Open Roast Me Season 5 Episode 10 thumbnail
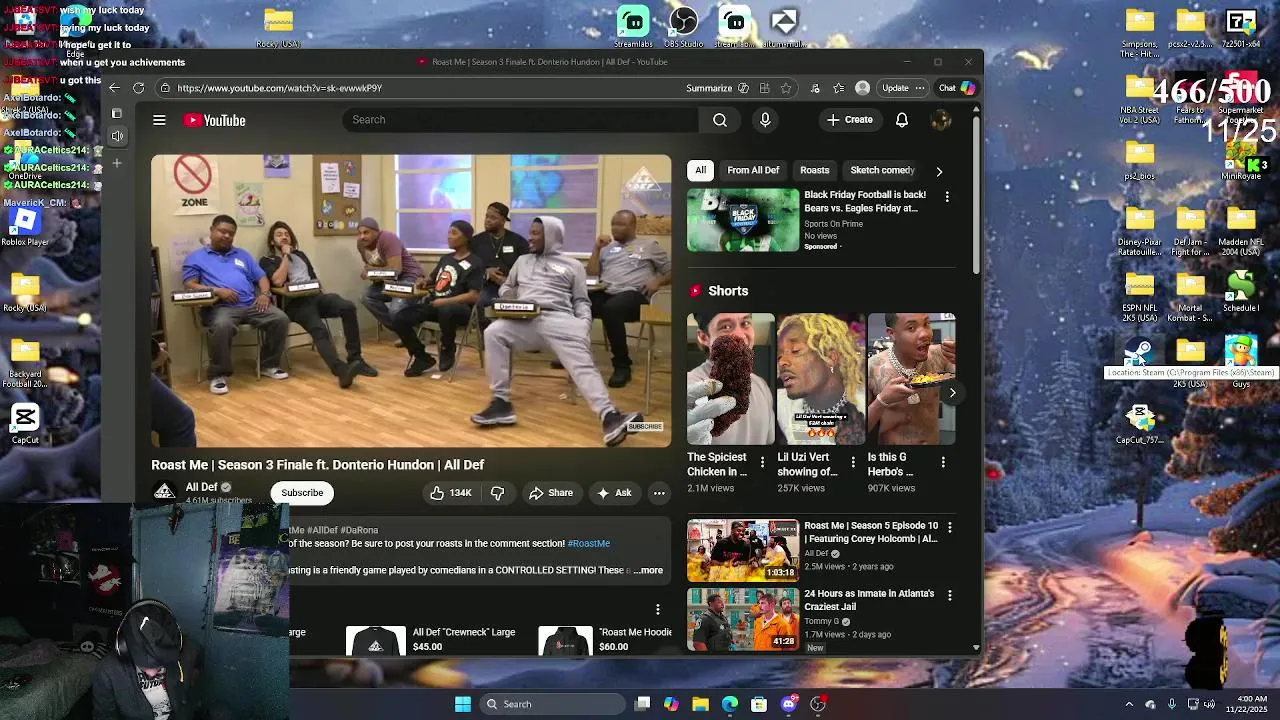The width and height of the screenshot is (1280, 720). (743, 550)
